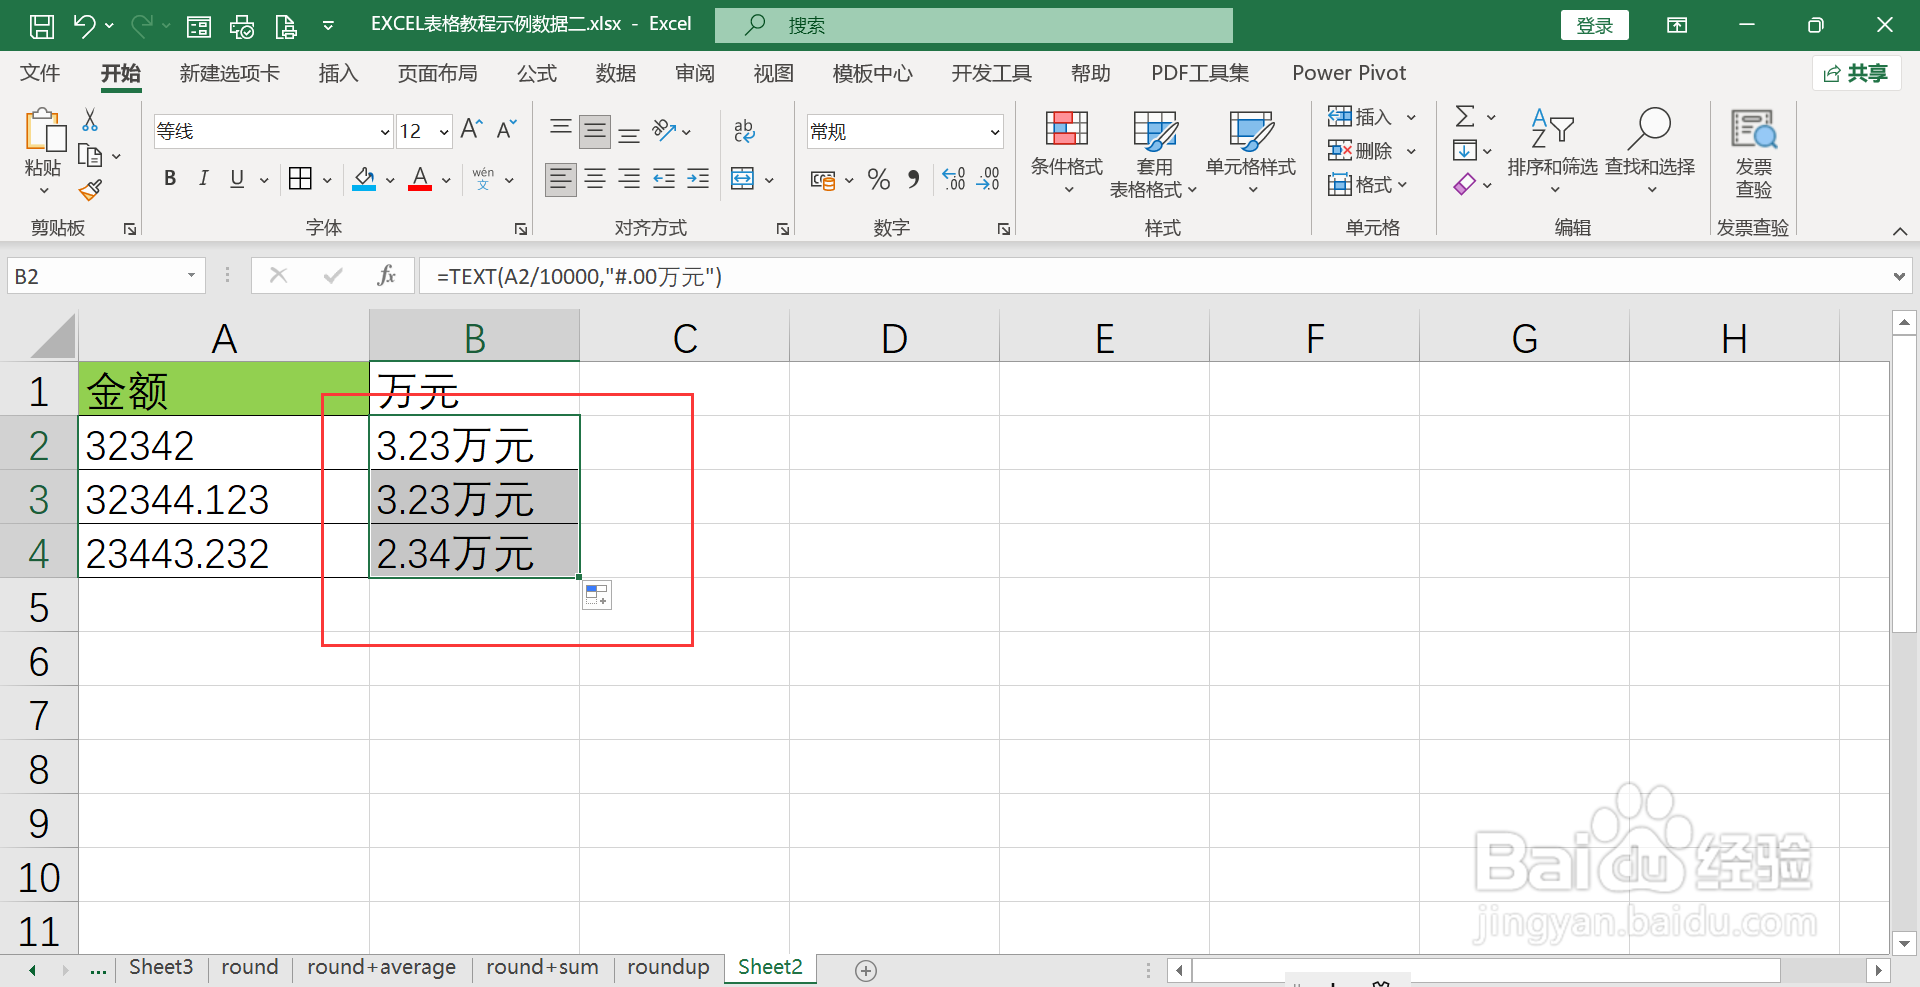Click the Insert Function fx icon
1920x987 pixels.
[387, 276]
